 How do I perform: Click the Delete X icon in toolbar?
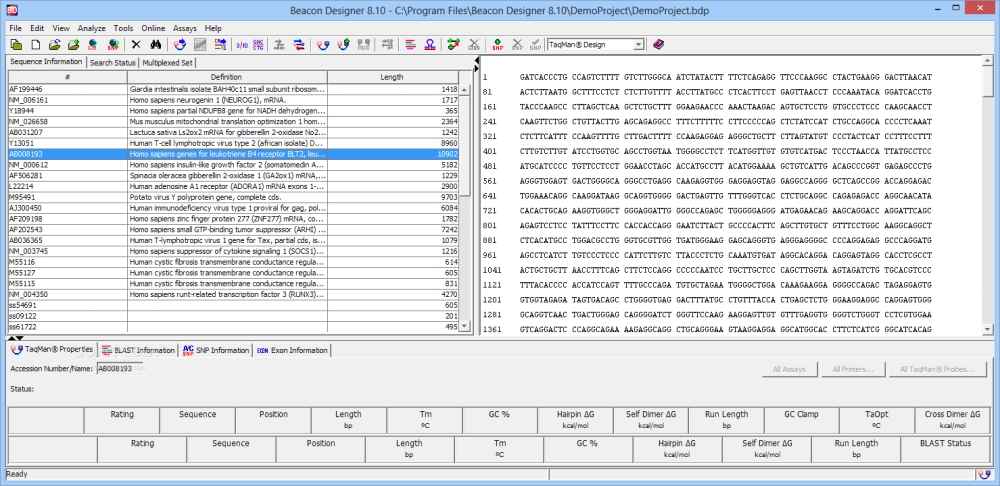pos(136,45)
